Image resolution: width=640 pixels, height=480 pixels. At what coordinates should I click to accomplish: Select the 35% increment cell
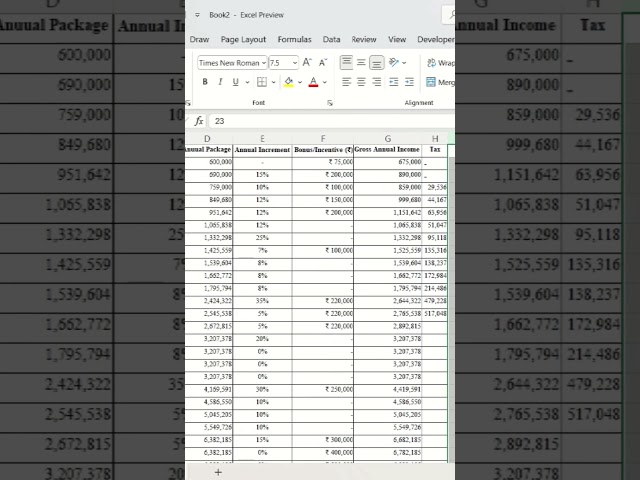[x=262, y=301]
